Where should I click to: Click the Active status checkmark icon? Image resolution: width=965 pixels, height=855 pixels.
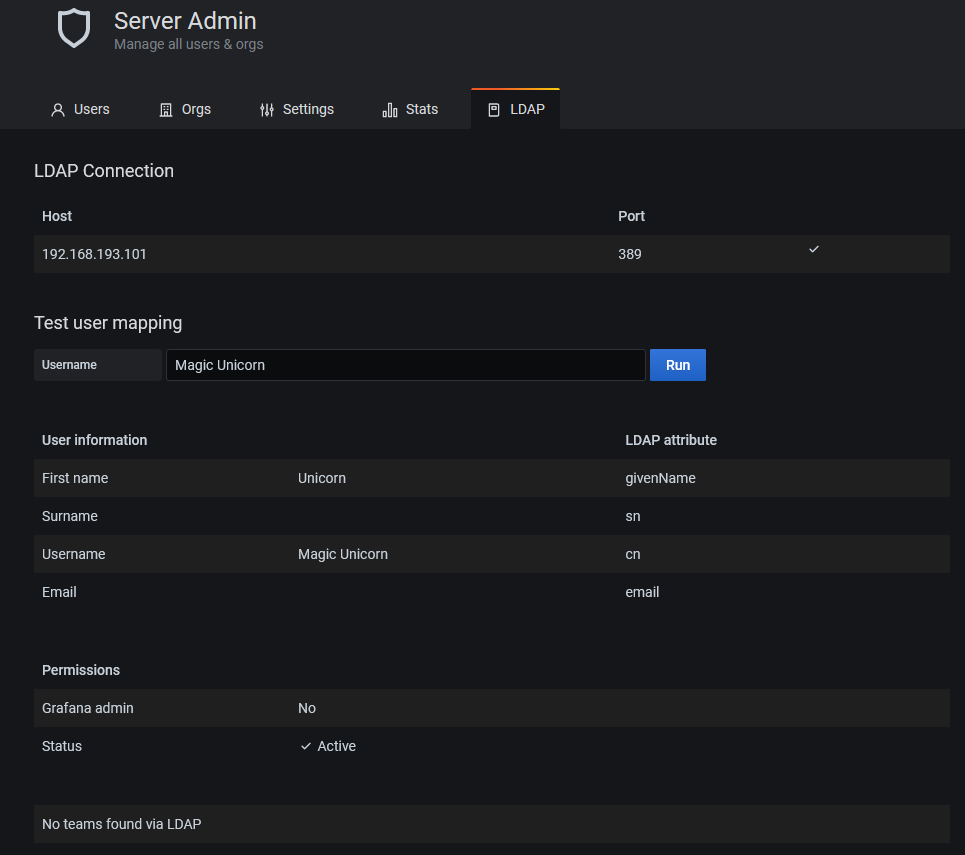point(305,746)
